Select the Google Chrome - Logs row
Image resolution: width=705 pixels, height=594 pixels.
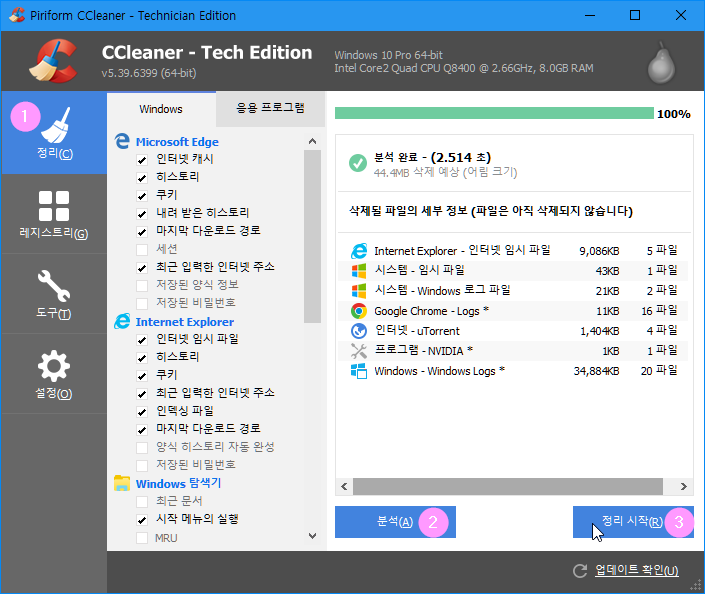pos(514,311)
